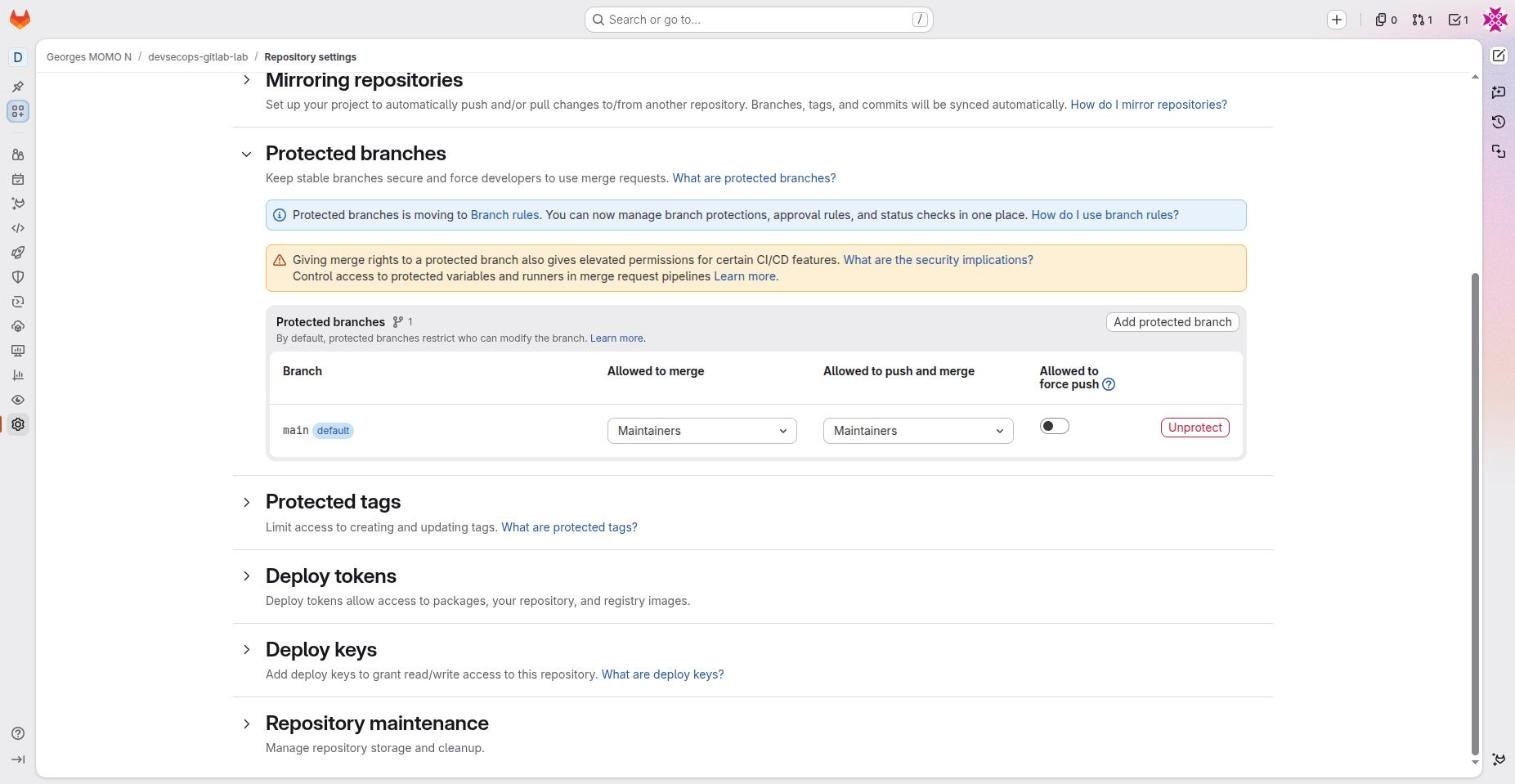Click the Search or go to field

759,19
